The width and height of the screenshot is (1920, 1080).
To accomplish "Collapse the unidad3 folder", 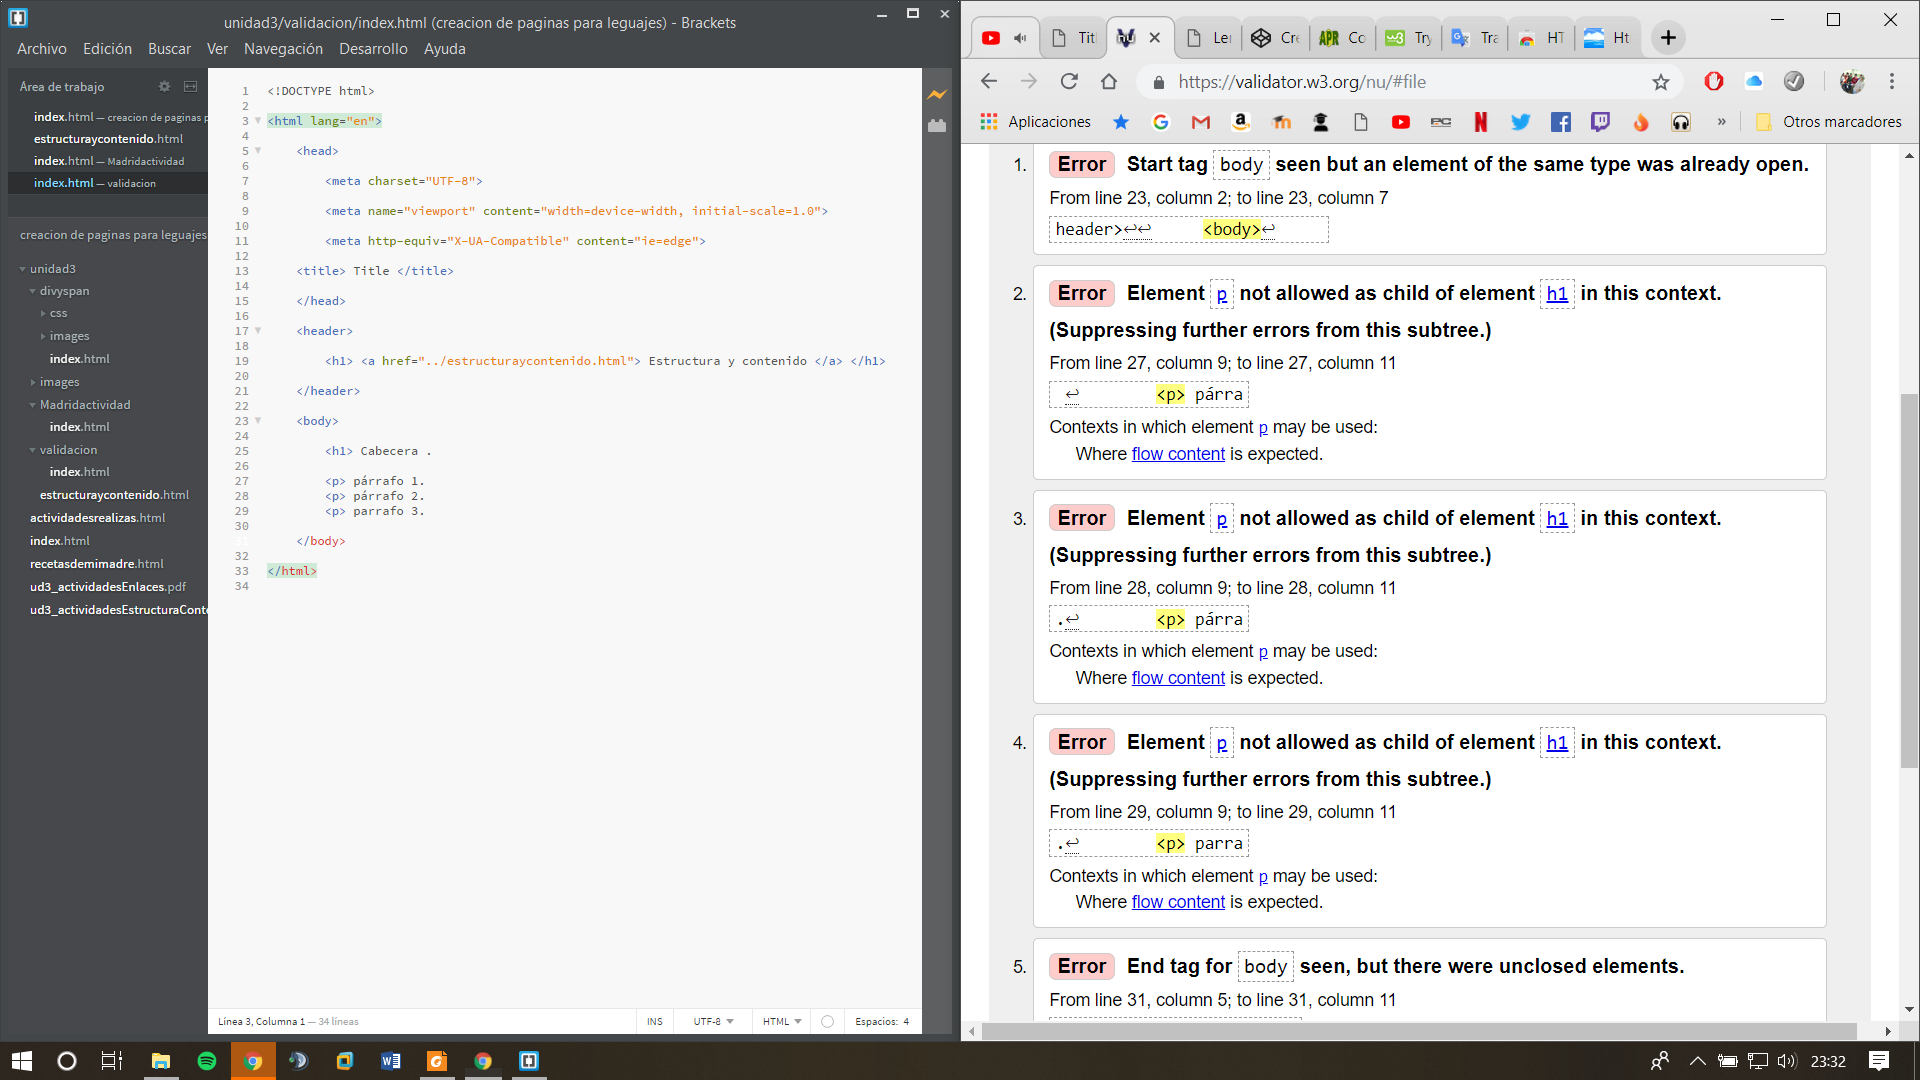I will pos(23,269).
